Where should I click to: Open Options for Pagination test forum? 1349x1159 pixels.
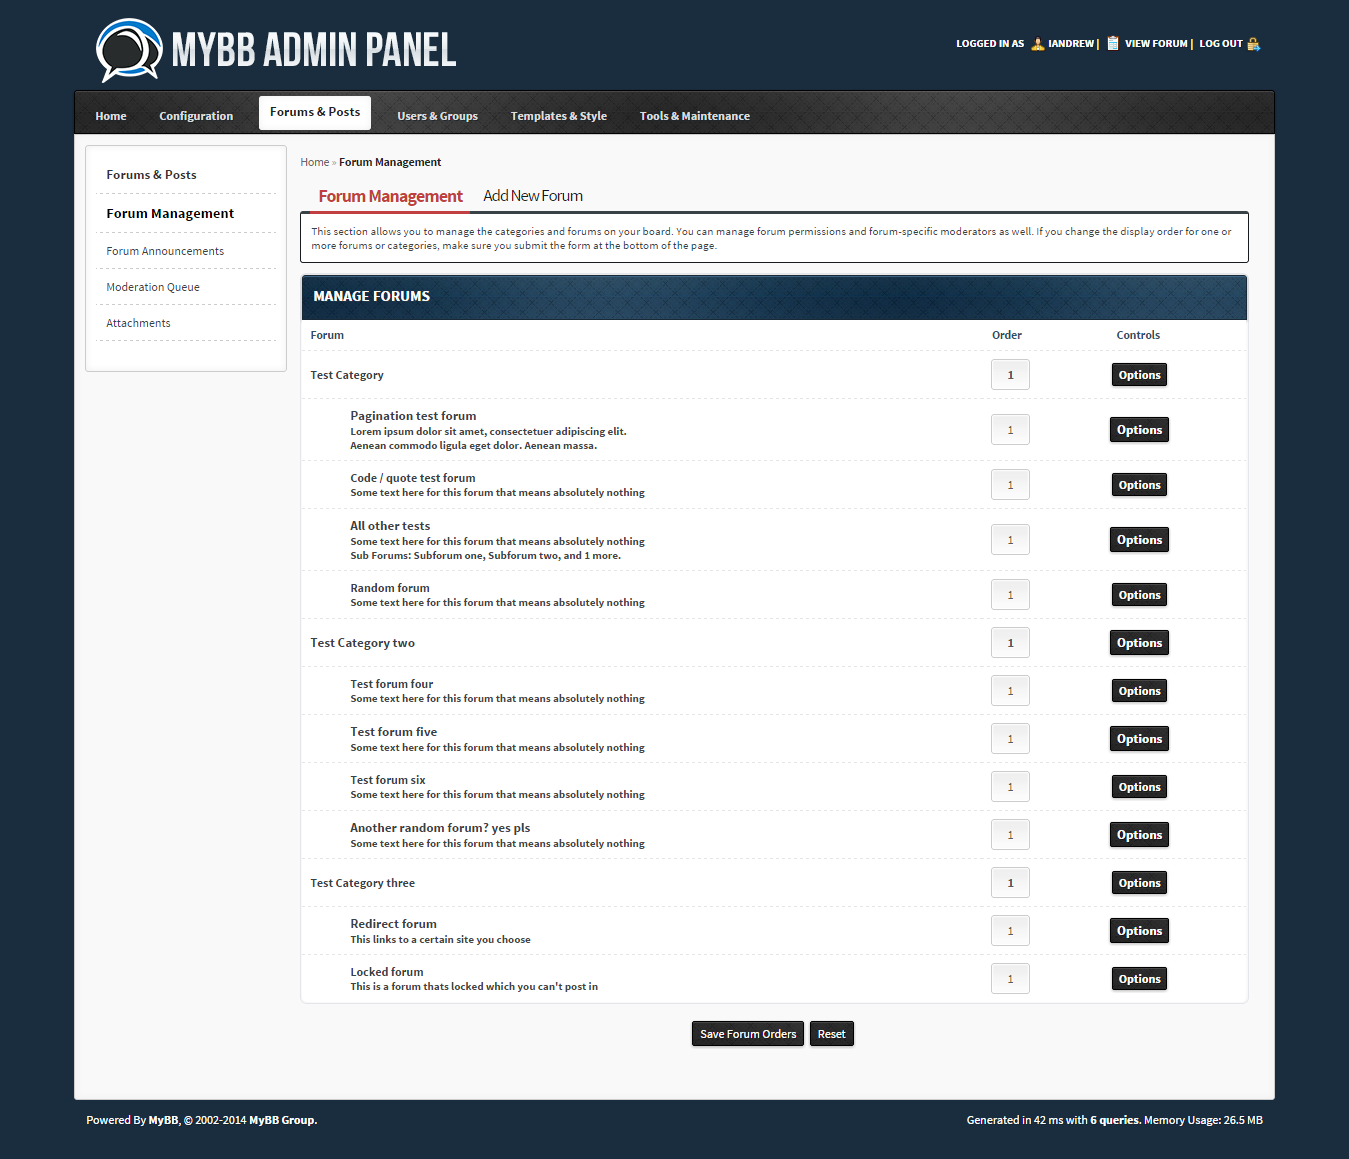pos(1139,430)
